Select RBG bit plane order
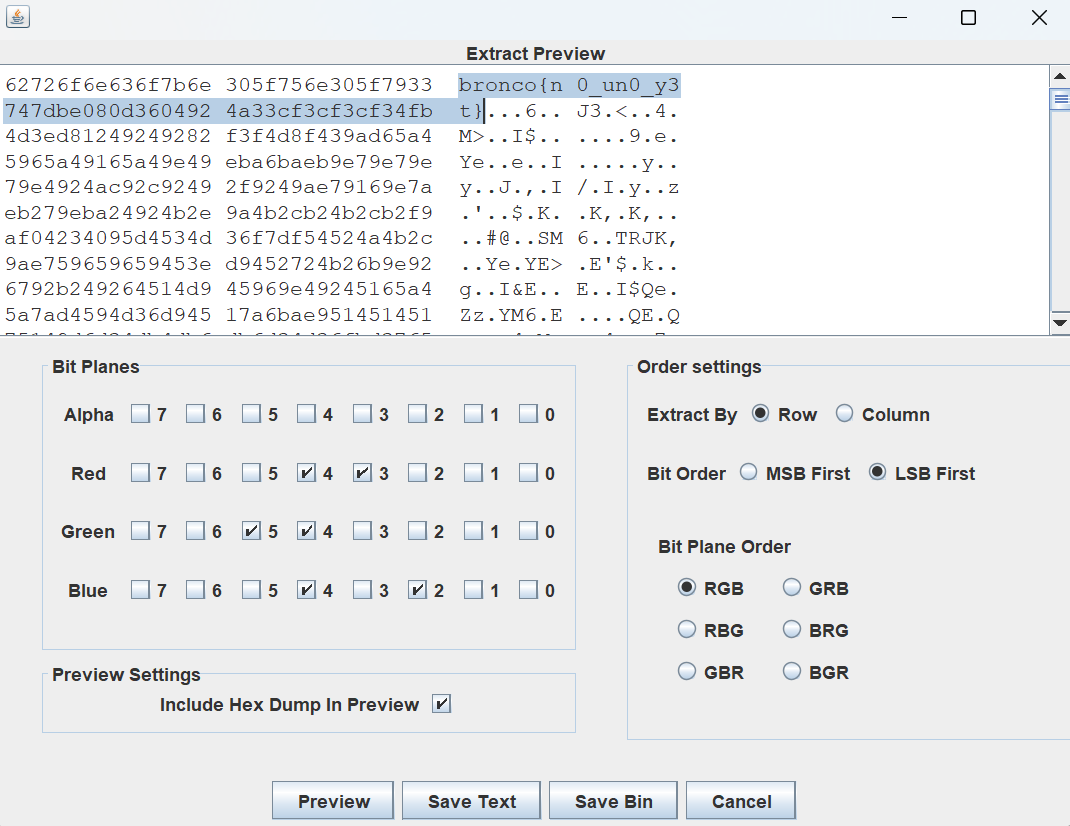The width and height of the screenshot is (1070, 826). click(x=686, y=629)
